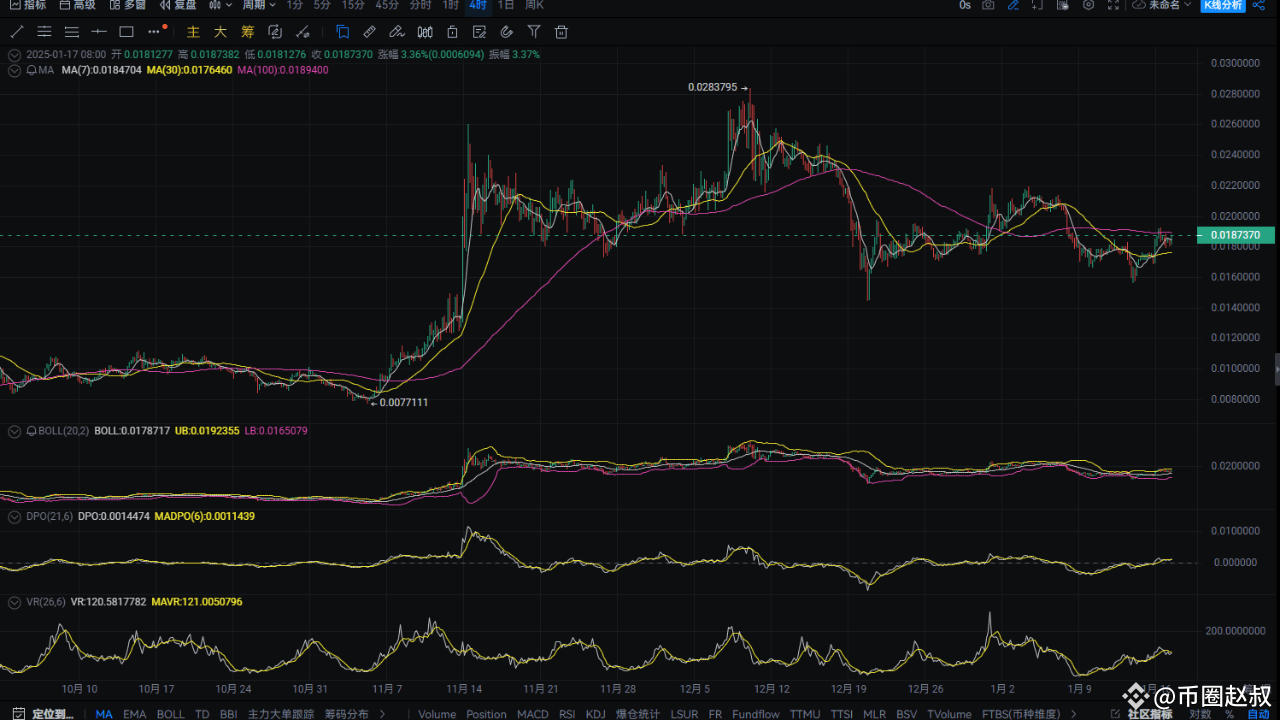Open the 周期 period dropdown
This screenshot has width=1280, height=720.
pos(256,6)
